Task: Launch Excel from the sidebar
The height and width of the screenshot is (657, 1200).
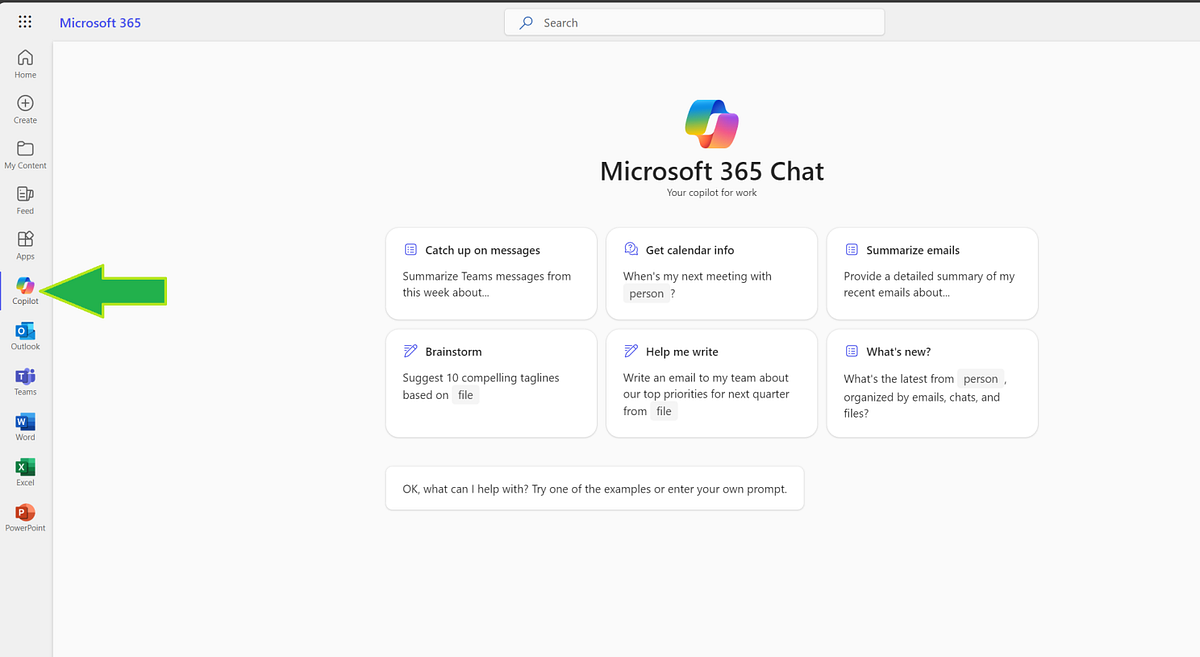Action: [x=25, y=470]
